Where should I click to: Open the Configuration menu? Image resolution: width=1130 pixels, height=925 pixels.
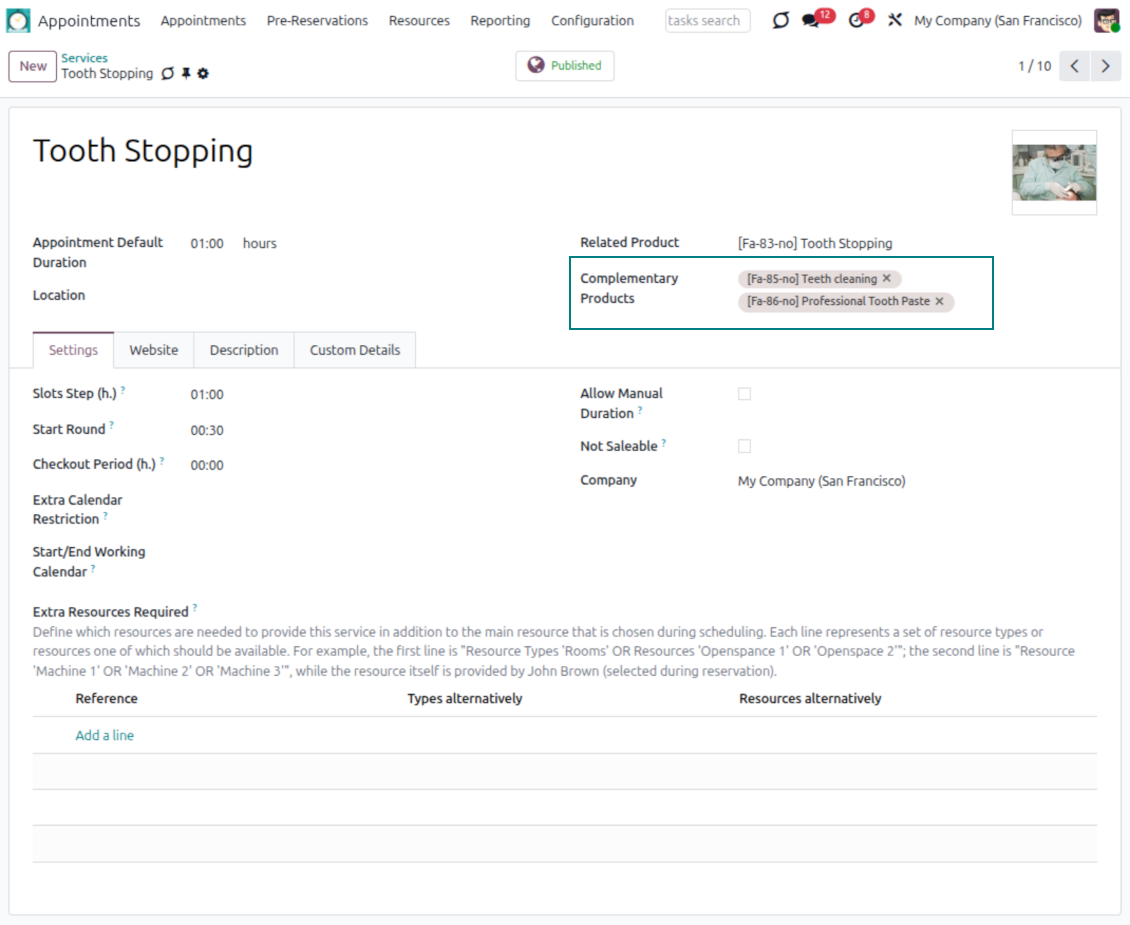point(592,21)
